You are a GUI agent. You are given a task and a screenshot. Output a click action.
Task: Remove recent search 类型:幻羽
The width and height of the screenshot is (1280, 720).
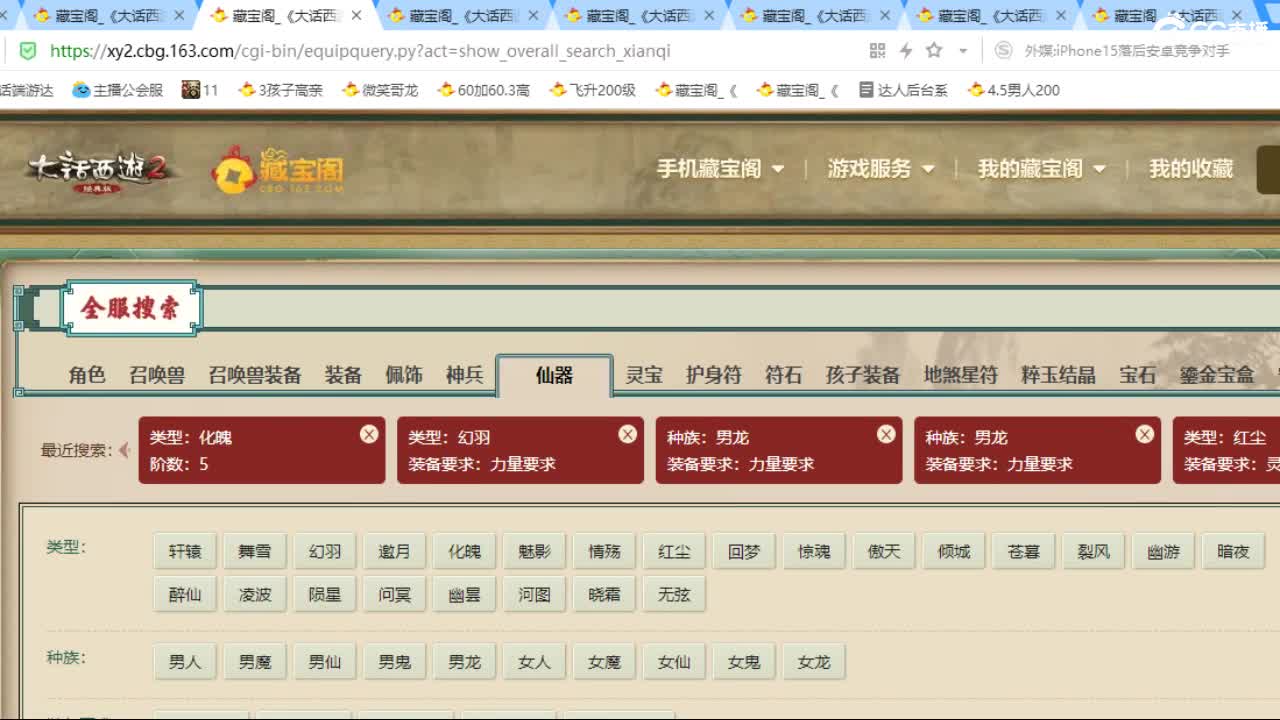(x=627, y=434)
